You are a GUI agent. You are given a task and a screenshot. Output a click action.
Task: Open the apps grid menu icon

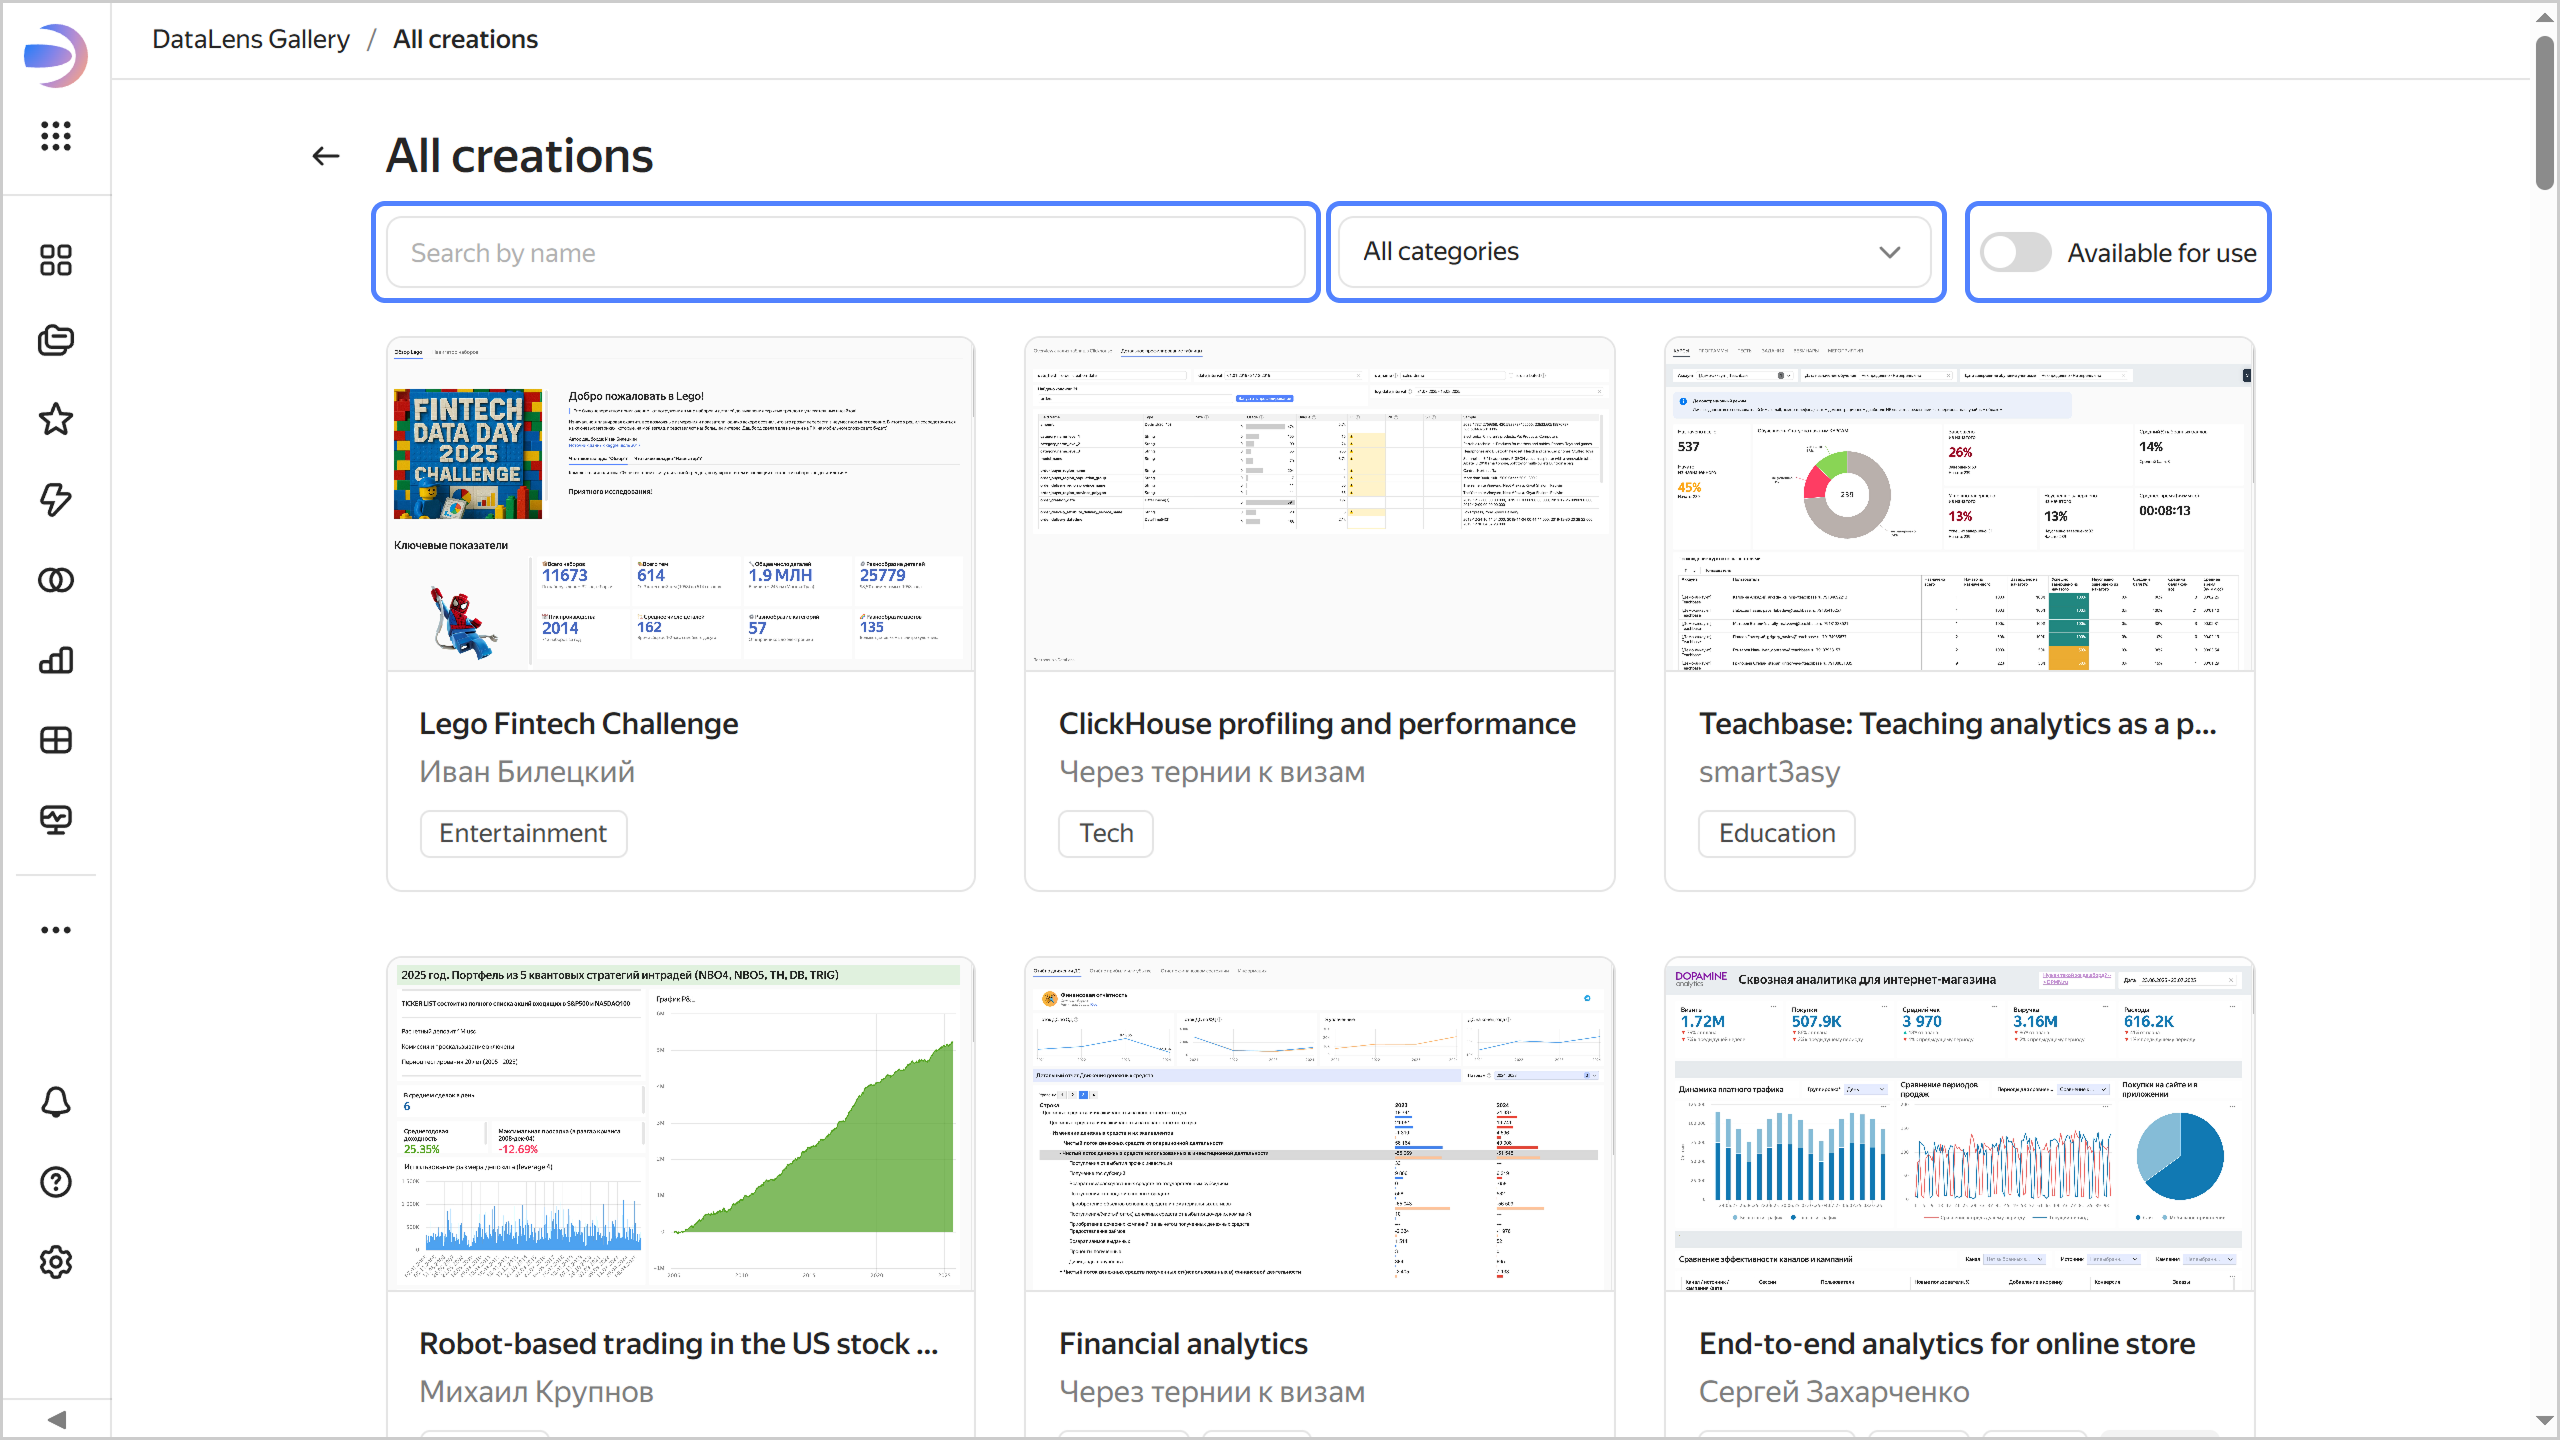click(56, 136)
